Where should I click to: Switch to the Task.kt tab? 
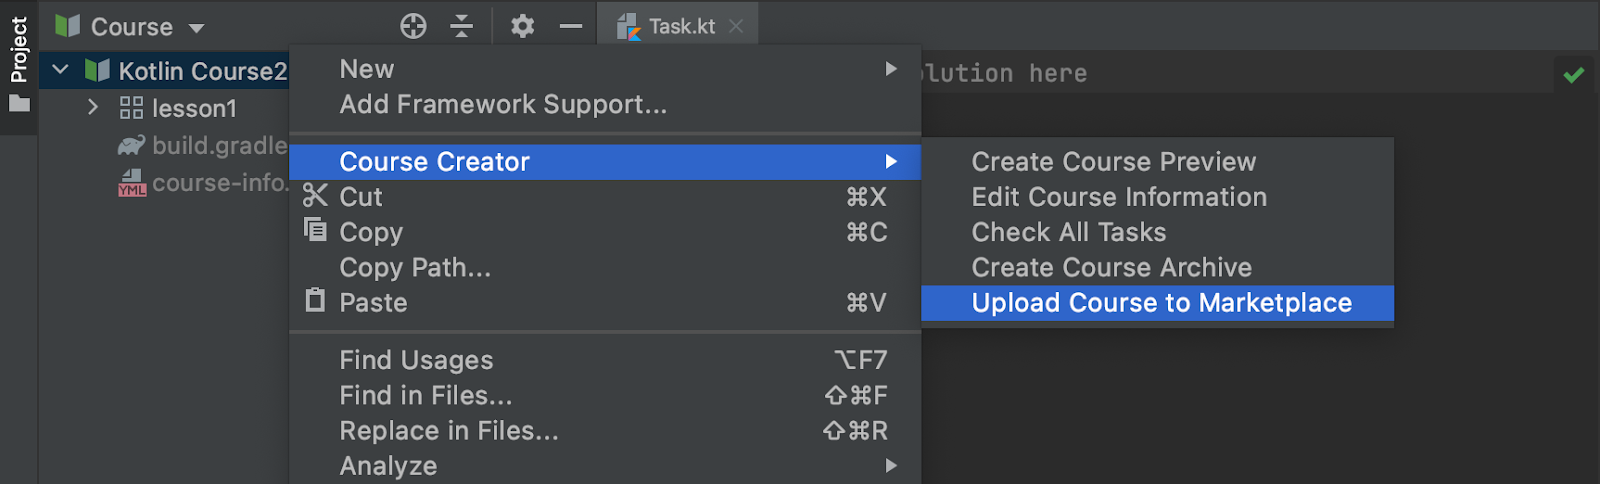click(680, 26)
